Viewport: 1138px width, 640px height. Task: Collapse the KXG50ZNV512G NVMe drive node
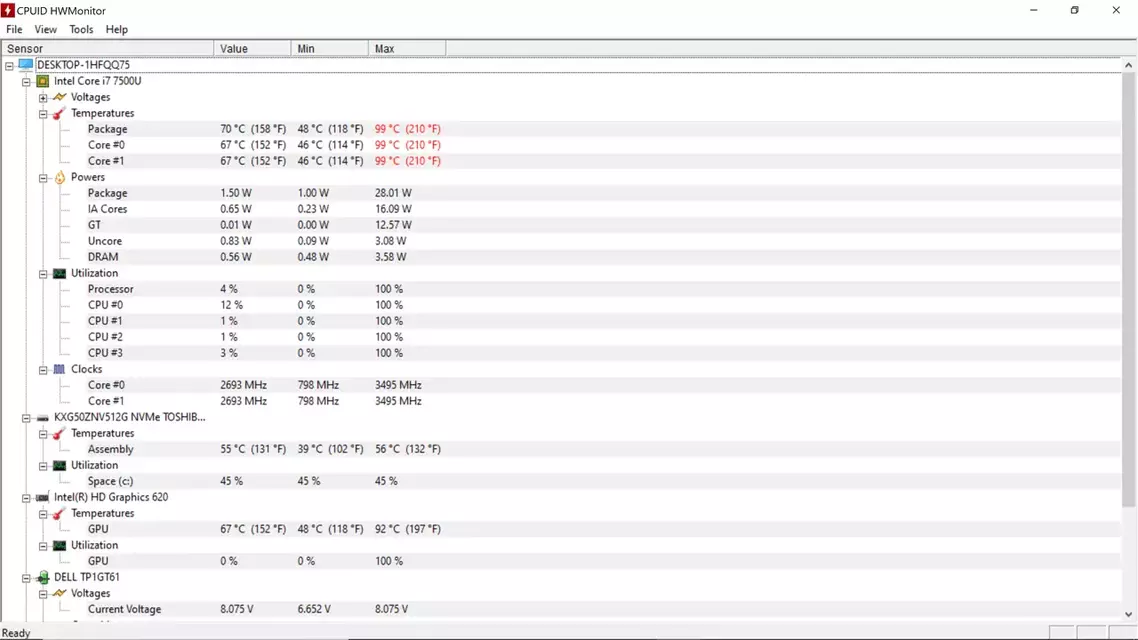pyautogui.click(x=26, y=418)
